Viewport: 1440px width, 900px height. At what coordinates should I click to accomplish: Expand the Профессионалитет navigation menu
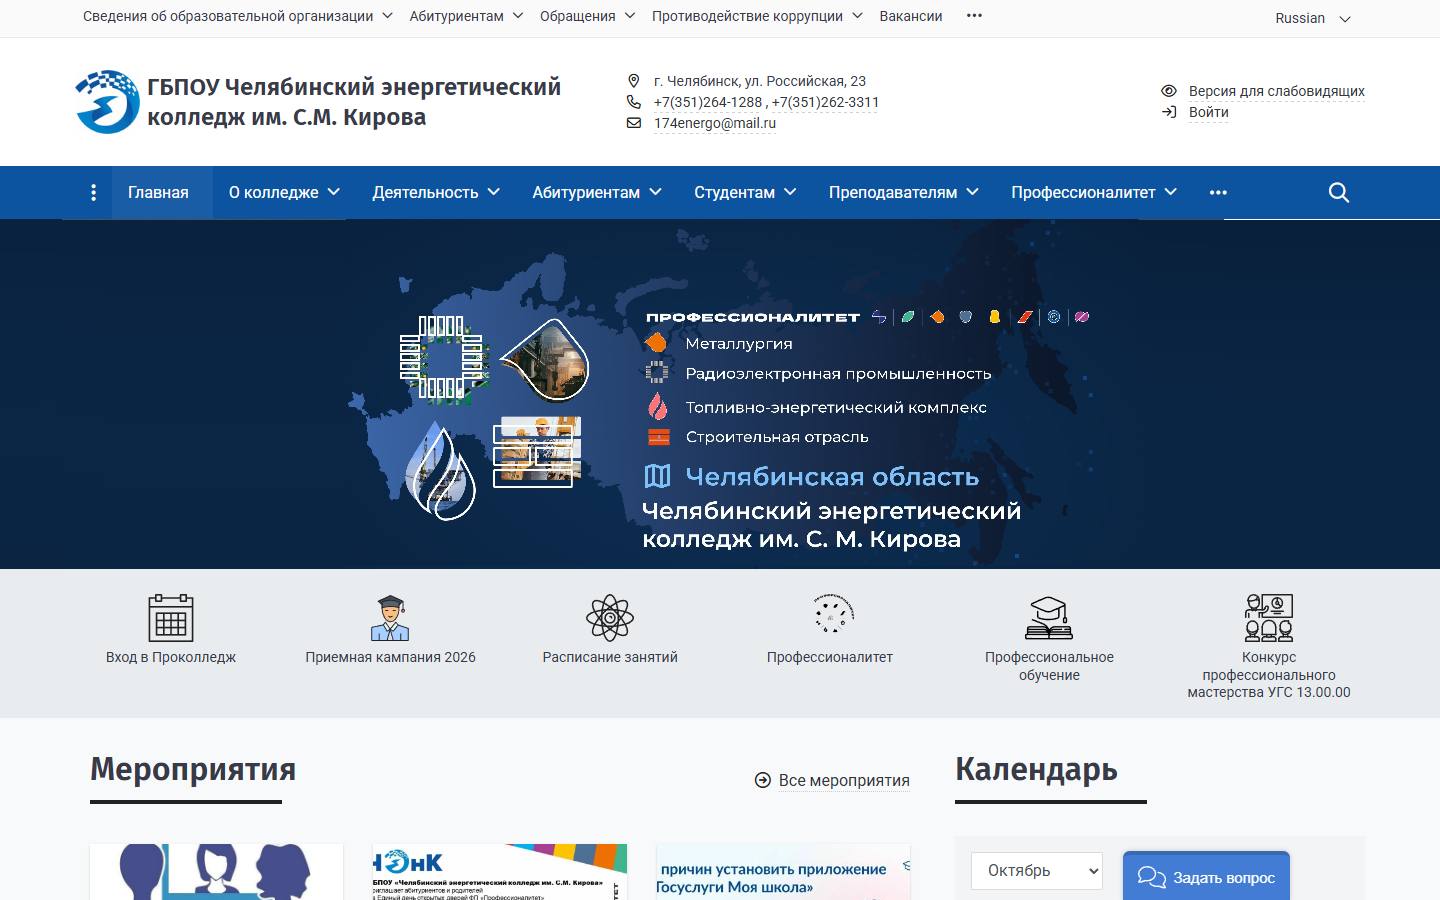pos(1094,193)
